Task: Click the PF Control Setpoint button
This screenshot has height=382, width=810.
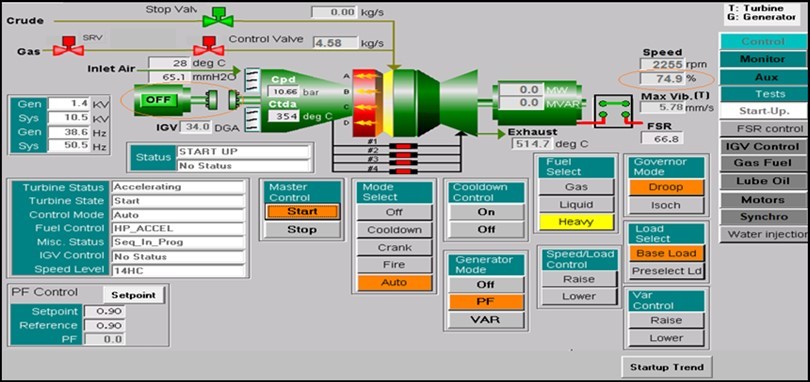Action: coord(134,295)
